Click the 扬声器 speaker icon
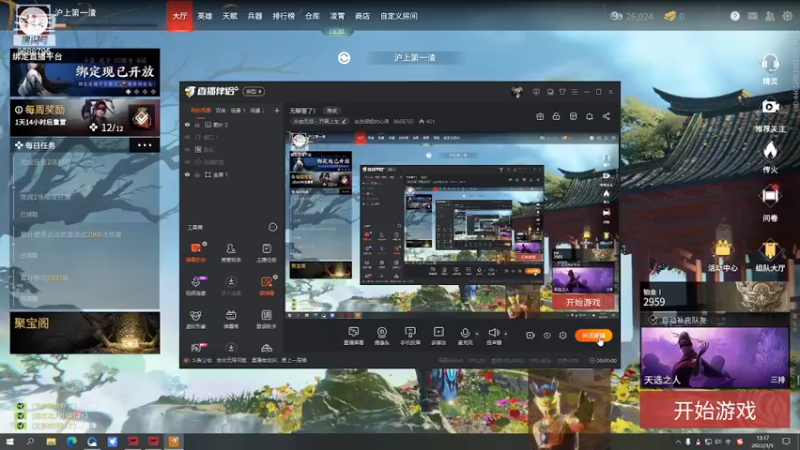800x450 pixels. [493, 333]
